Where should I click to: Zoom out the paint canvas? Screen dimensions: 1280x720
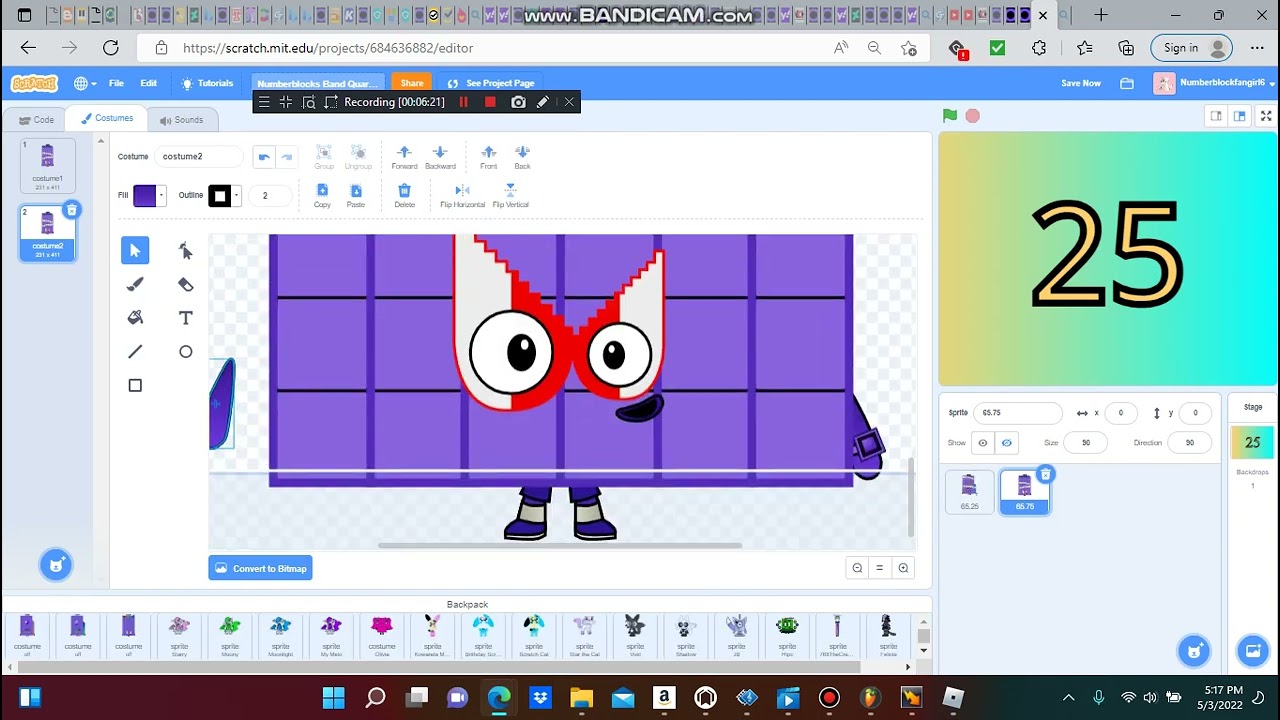pyautogui.click(x=857, y=568)
